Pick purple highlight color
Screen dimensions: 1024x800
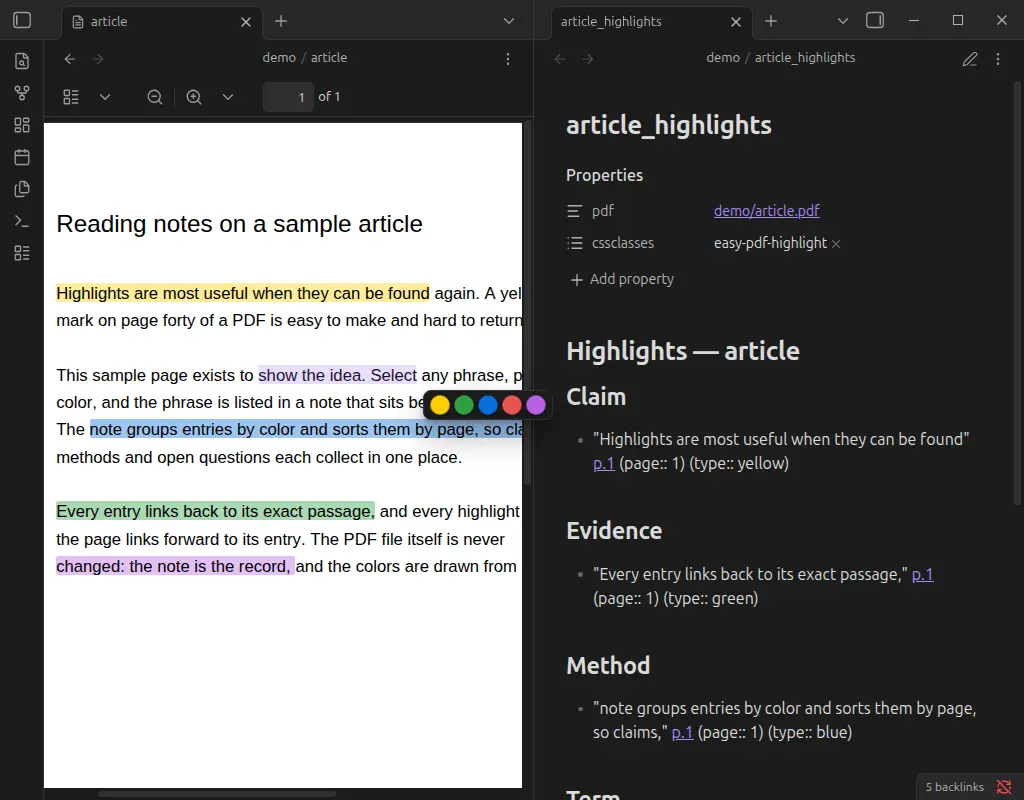point(536,405)
